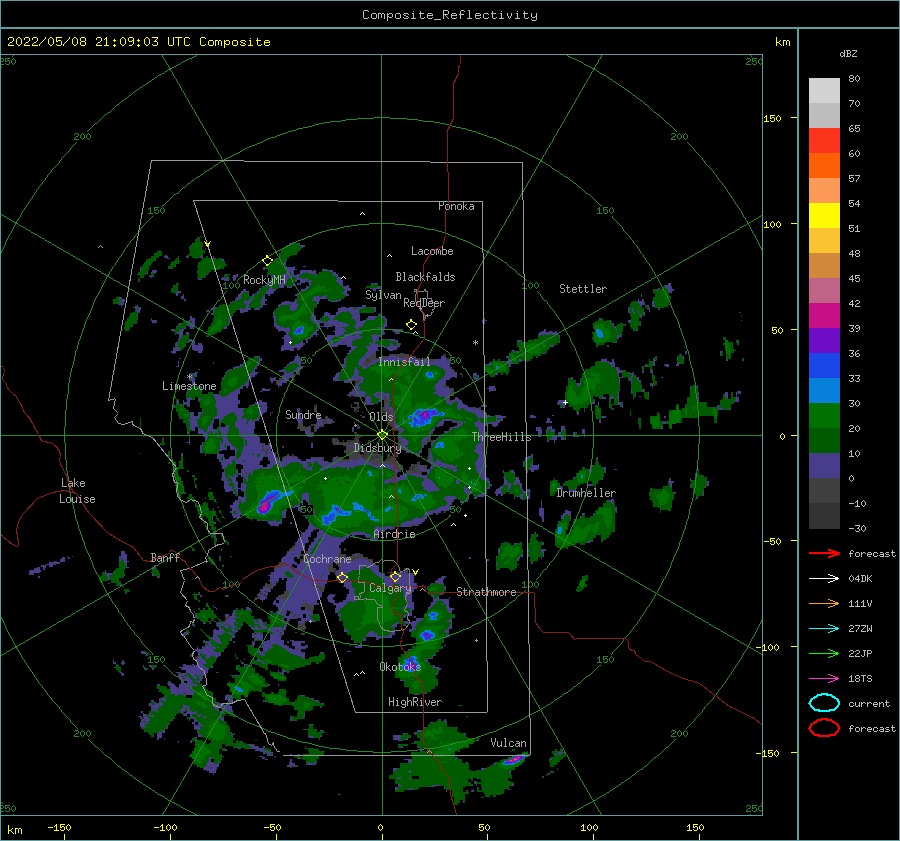Click the Ponoka city label
The height and width of the screenshot is (841, 900).
click(x=456, y=206)
